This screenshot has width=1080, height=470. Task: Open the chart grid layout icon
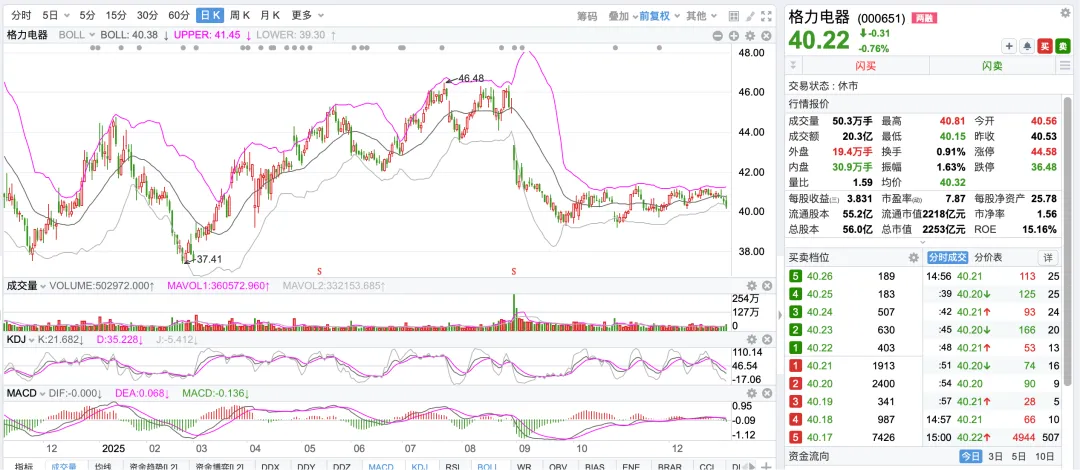(734, 16)
